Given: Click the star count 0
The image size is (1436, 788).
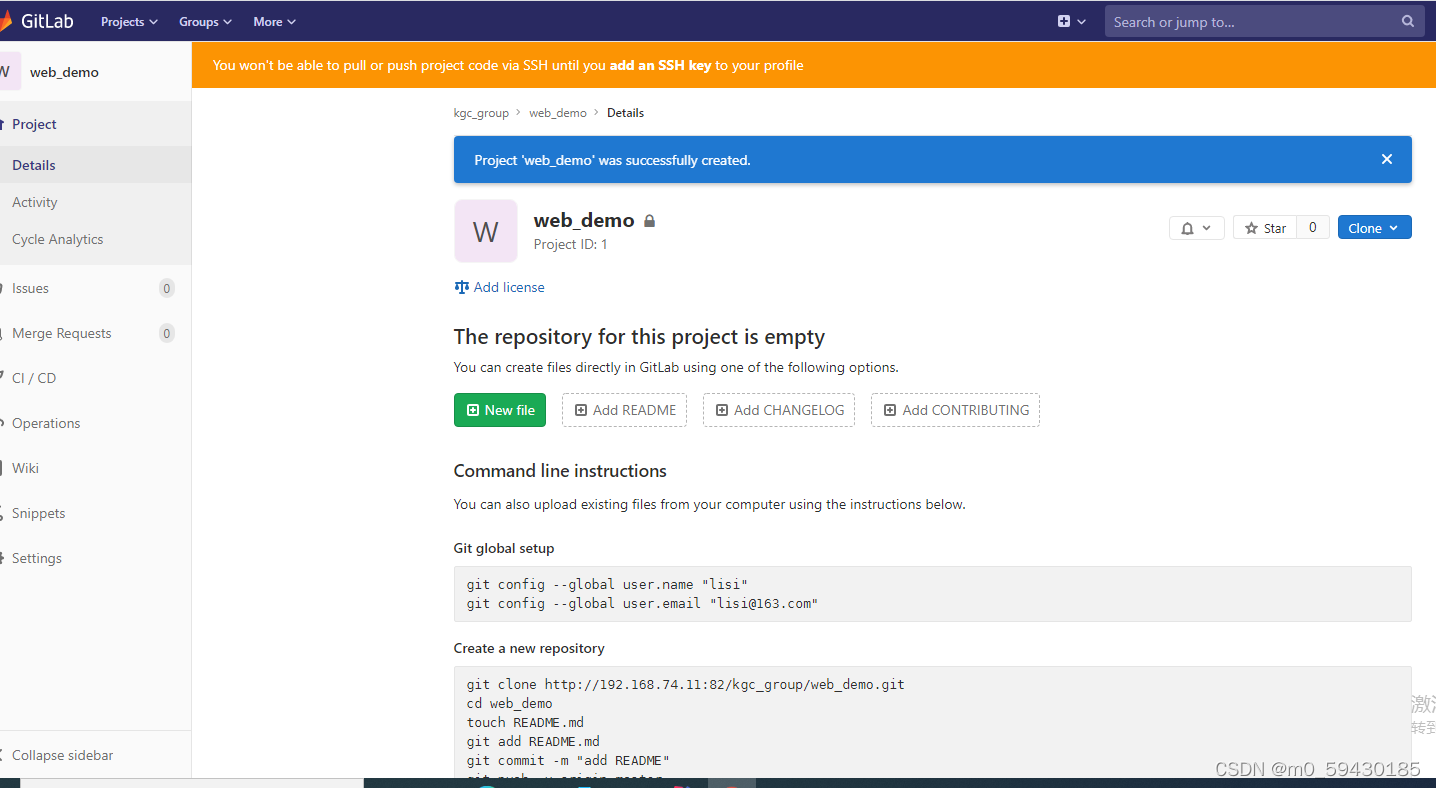Looking at the screenshot, I should click(1313, 227).
